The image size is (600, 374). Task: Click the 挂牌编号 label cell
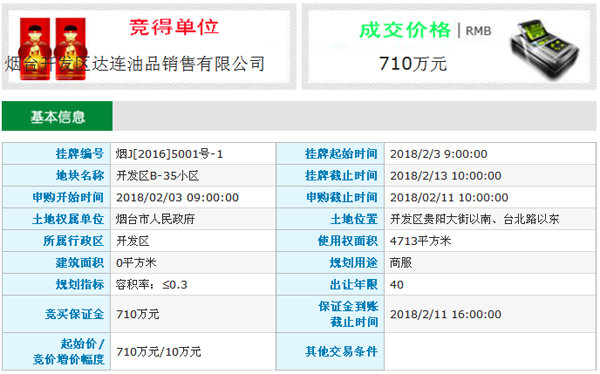57,154
